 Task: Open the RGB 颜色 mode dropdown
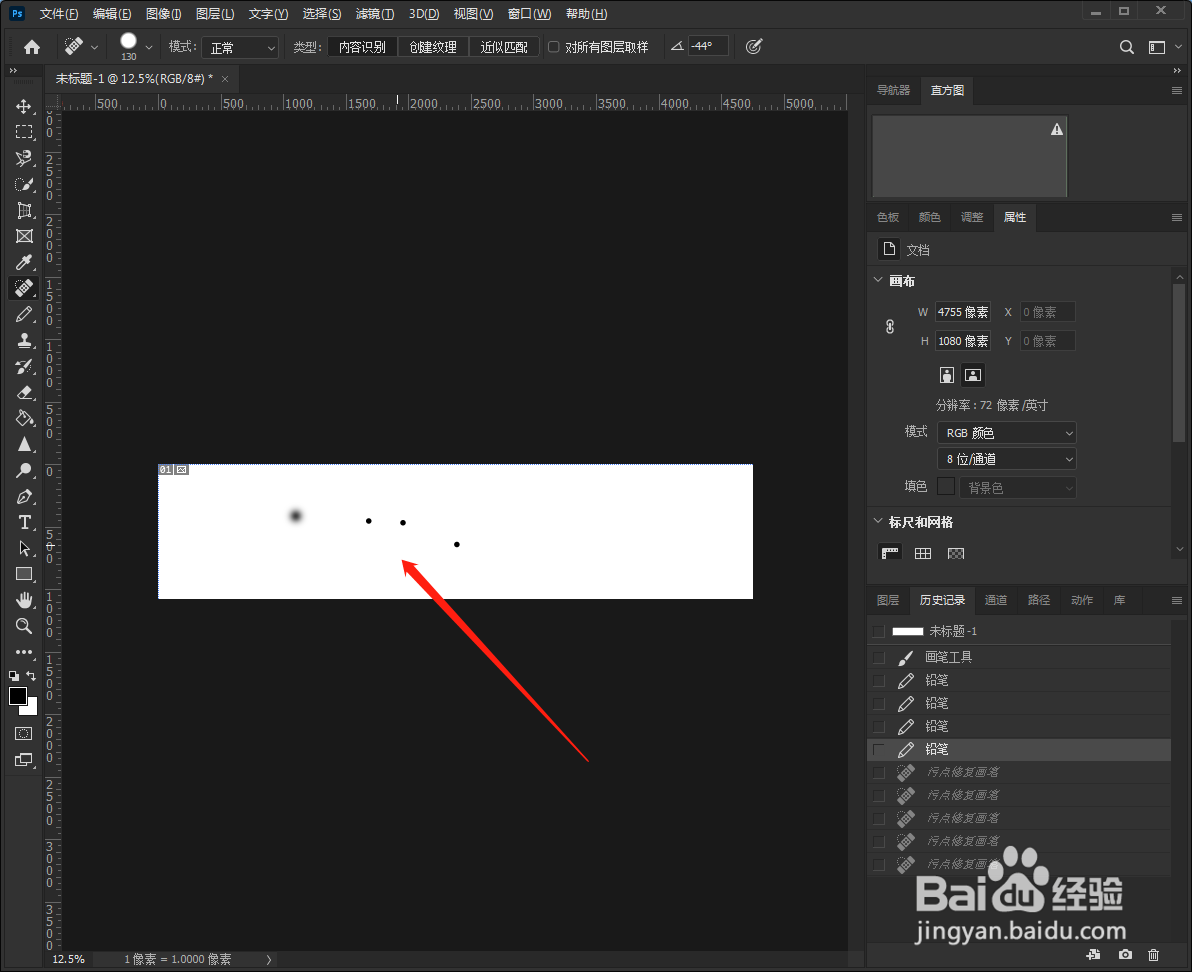pyautogui.click(x=1007, y=432)
